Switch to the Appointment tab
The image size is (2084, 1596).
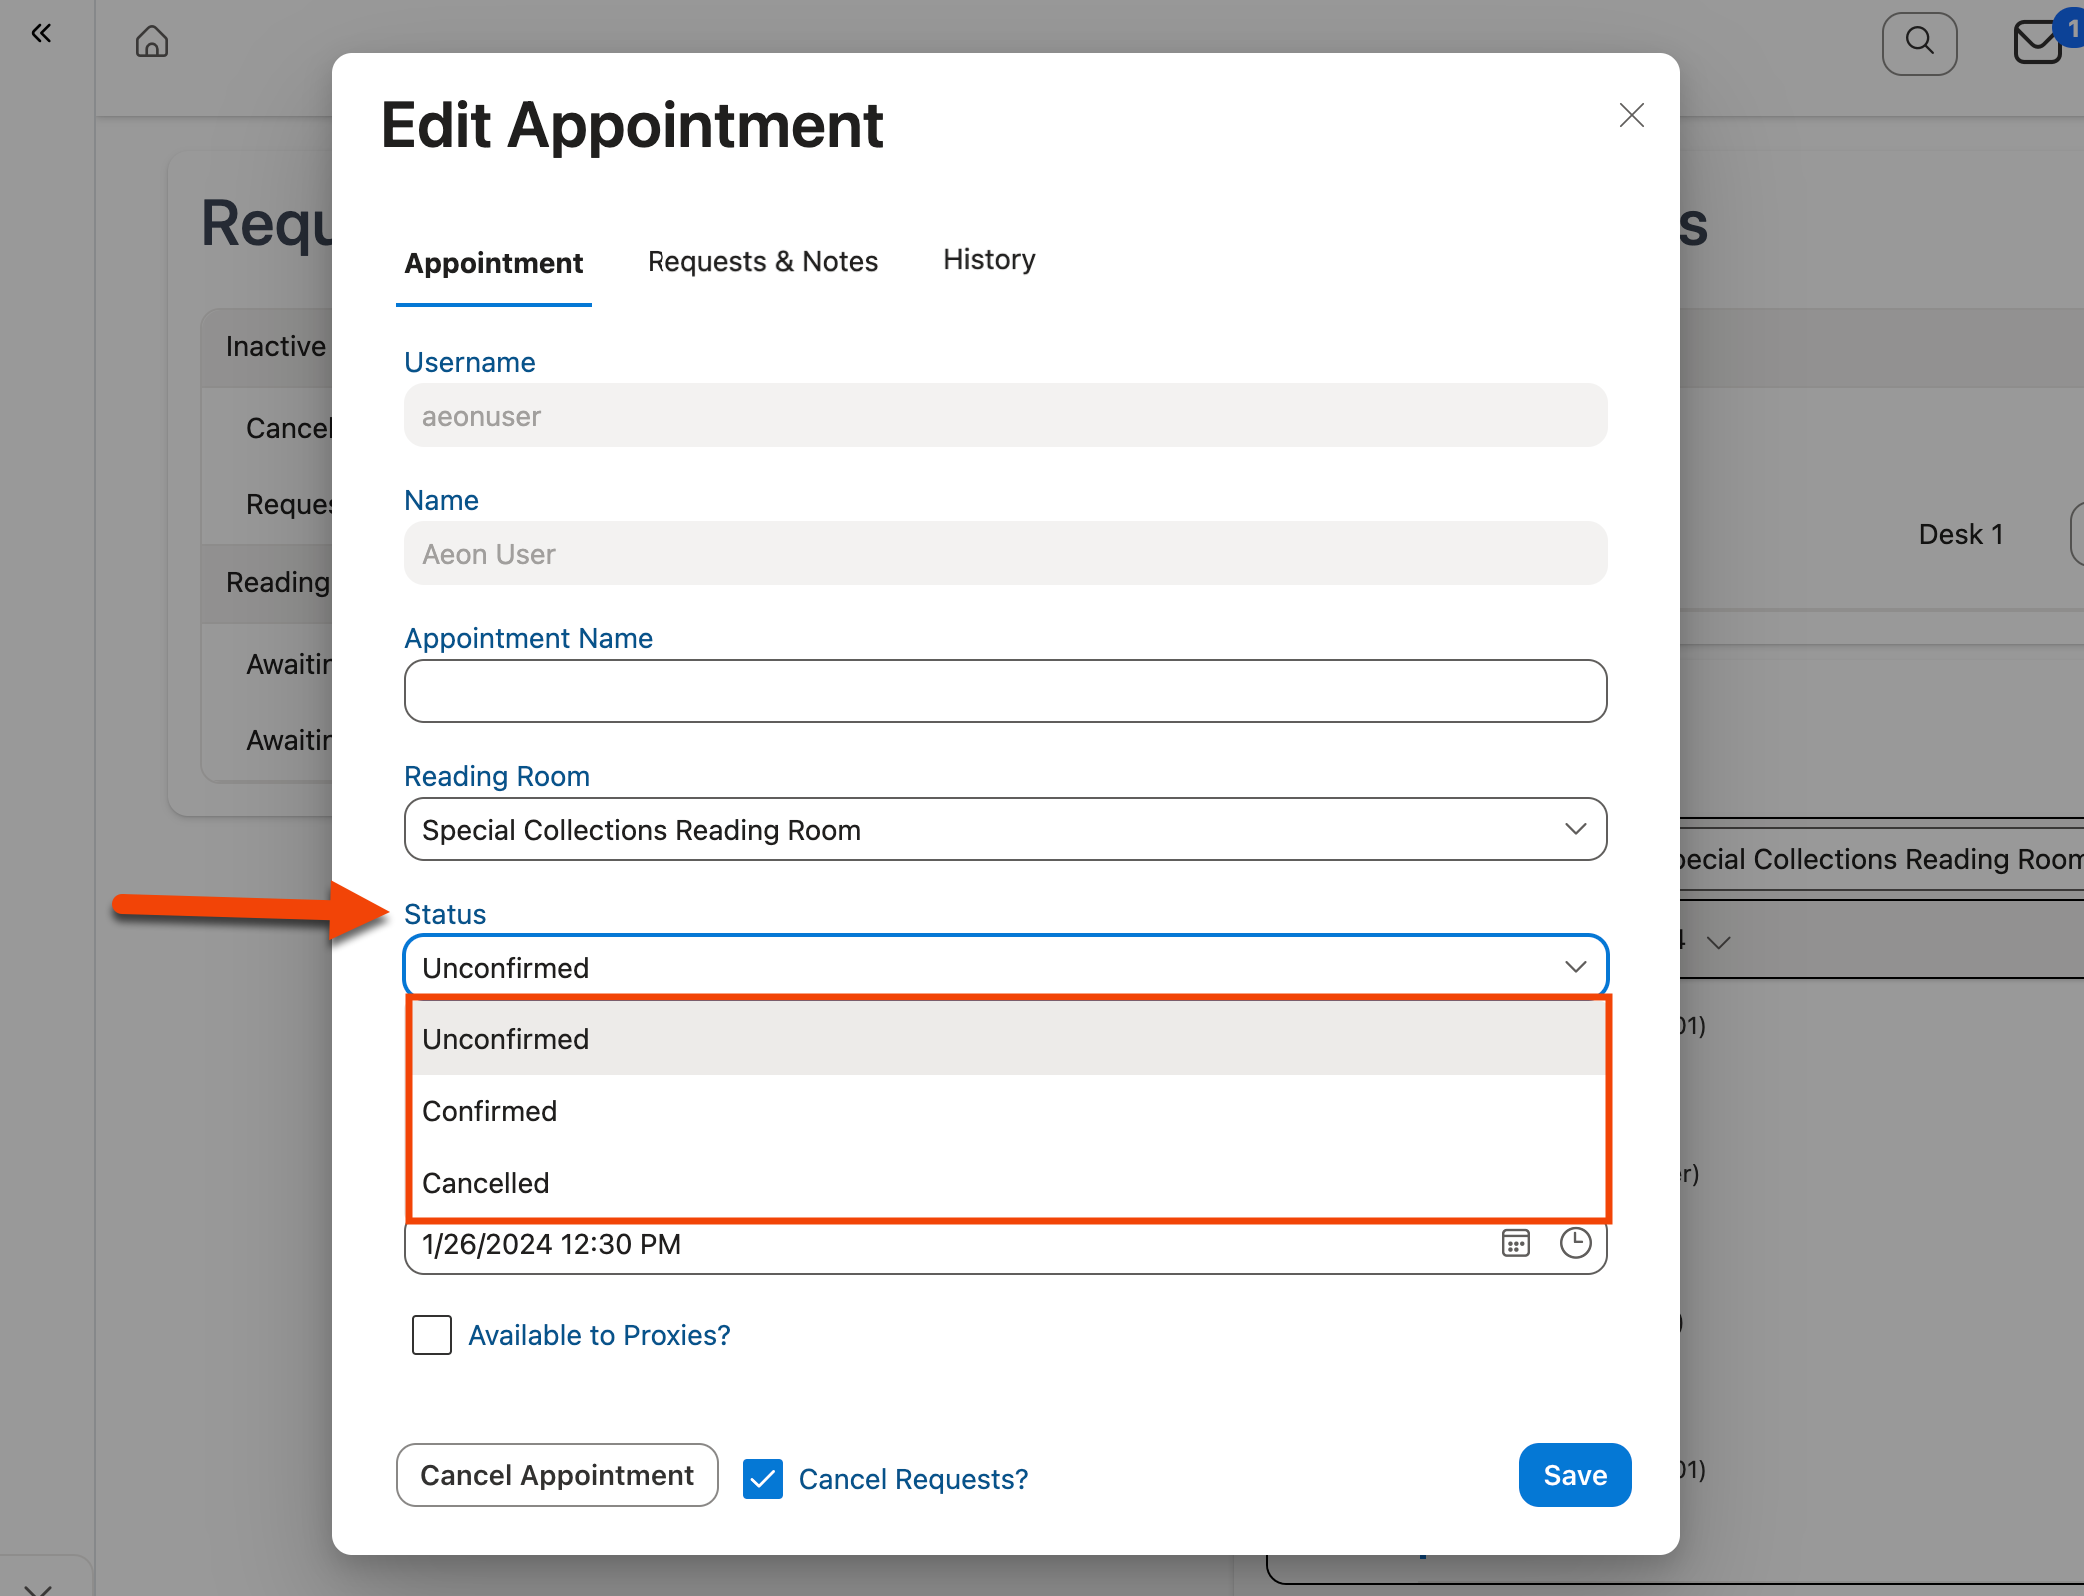[494, 263]
